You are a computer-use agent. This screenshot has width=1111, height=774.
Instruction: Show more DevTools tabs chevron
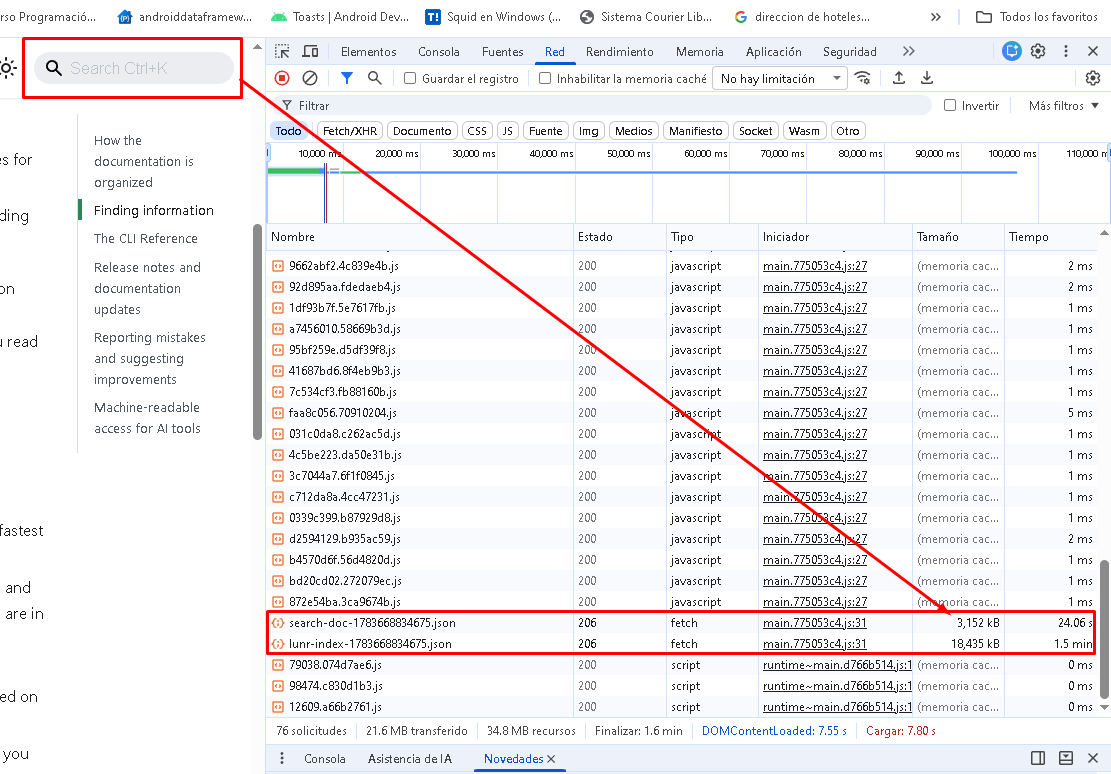[x=908, y=51]
